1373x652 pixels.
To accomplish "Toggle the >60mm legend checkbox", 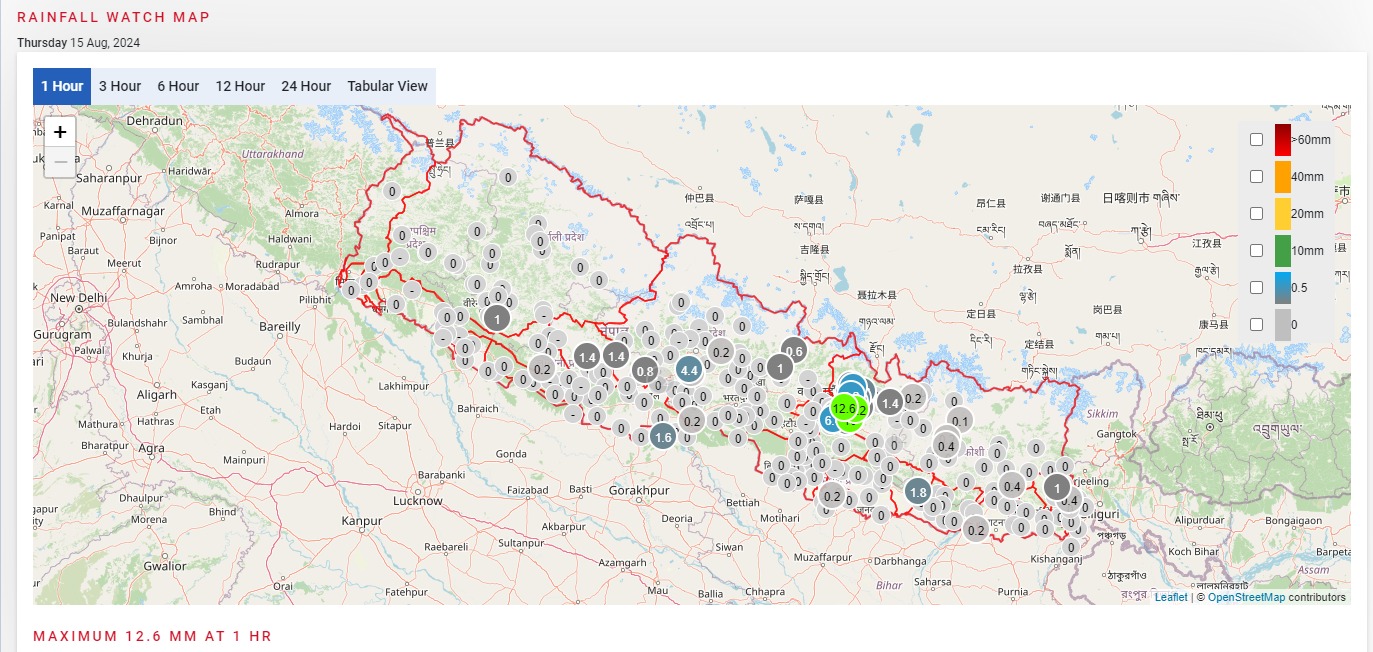I will pyautogui.click(x=1256, y=140).
